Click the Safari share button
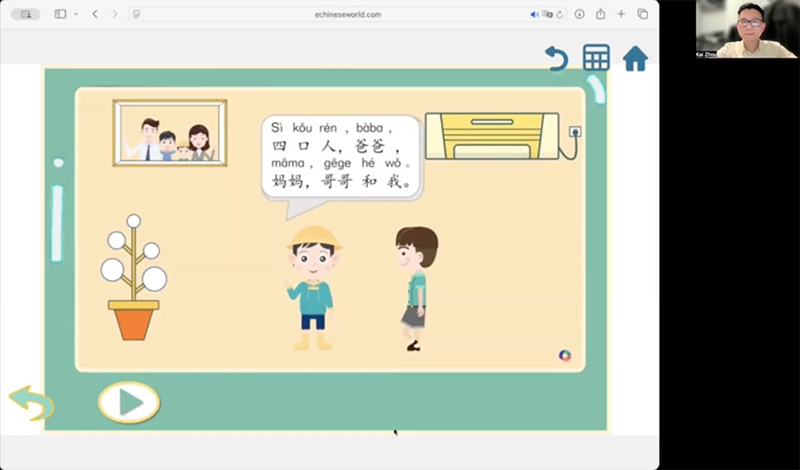800x470 pixels. coord(600,14)
